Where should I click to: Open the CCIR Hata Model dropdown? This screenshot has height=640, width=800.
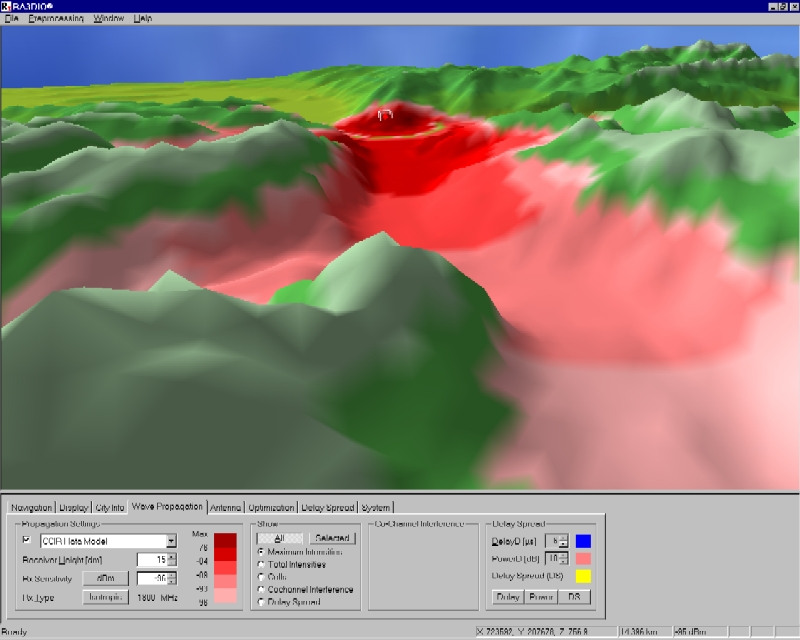(171, 541)
